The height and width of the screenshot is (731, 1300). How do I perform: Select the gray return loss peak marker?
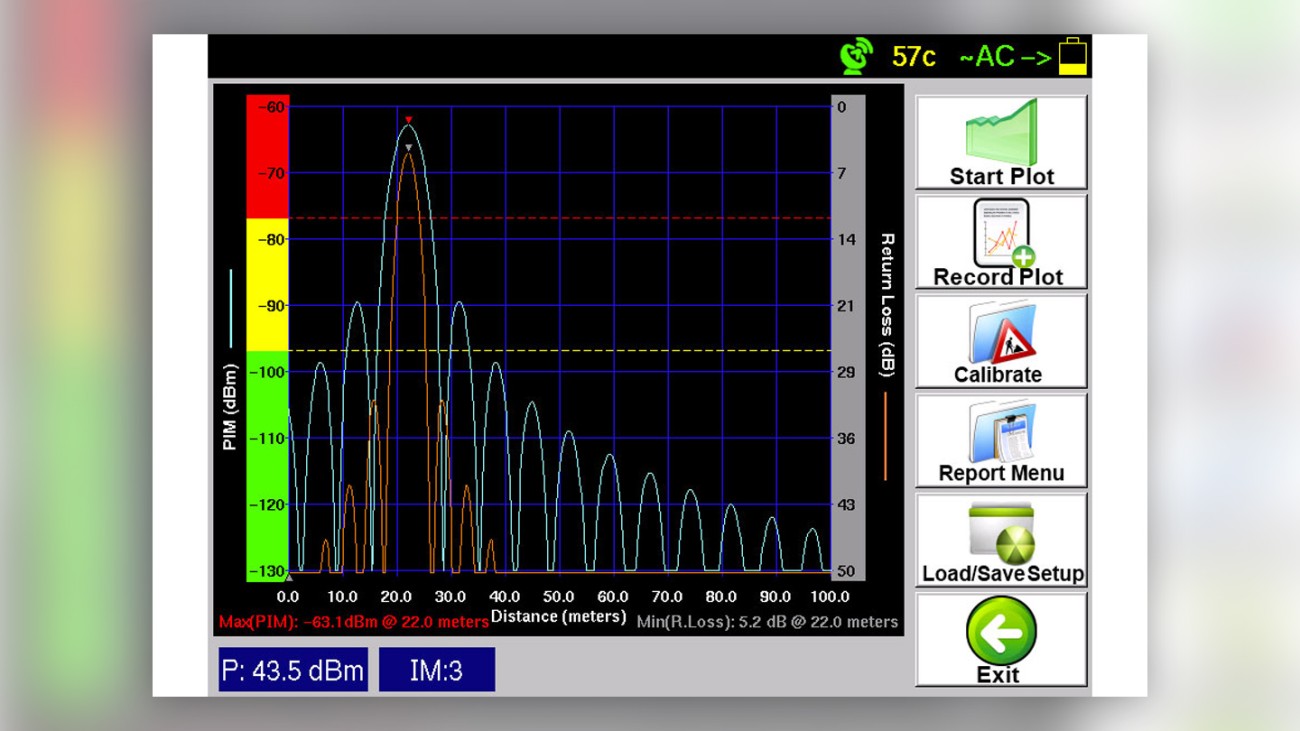coord(408,148)
